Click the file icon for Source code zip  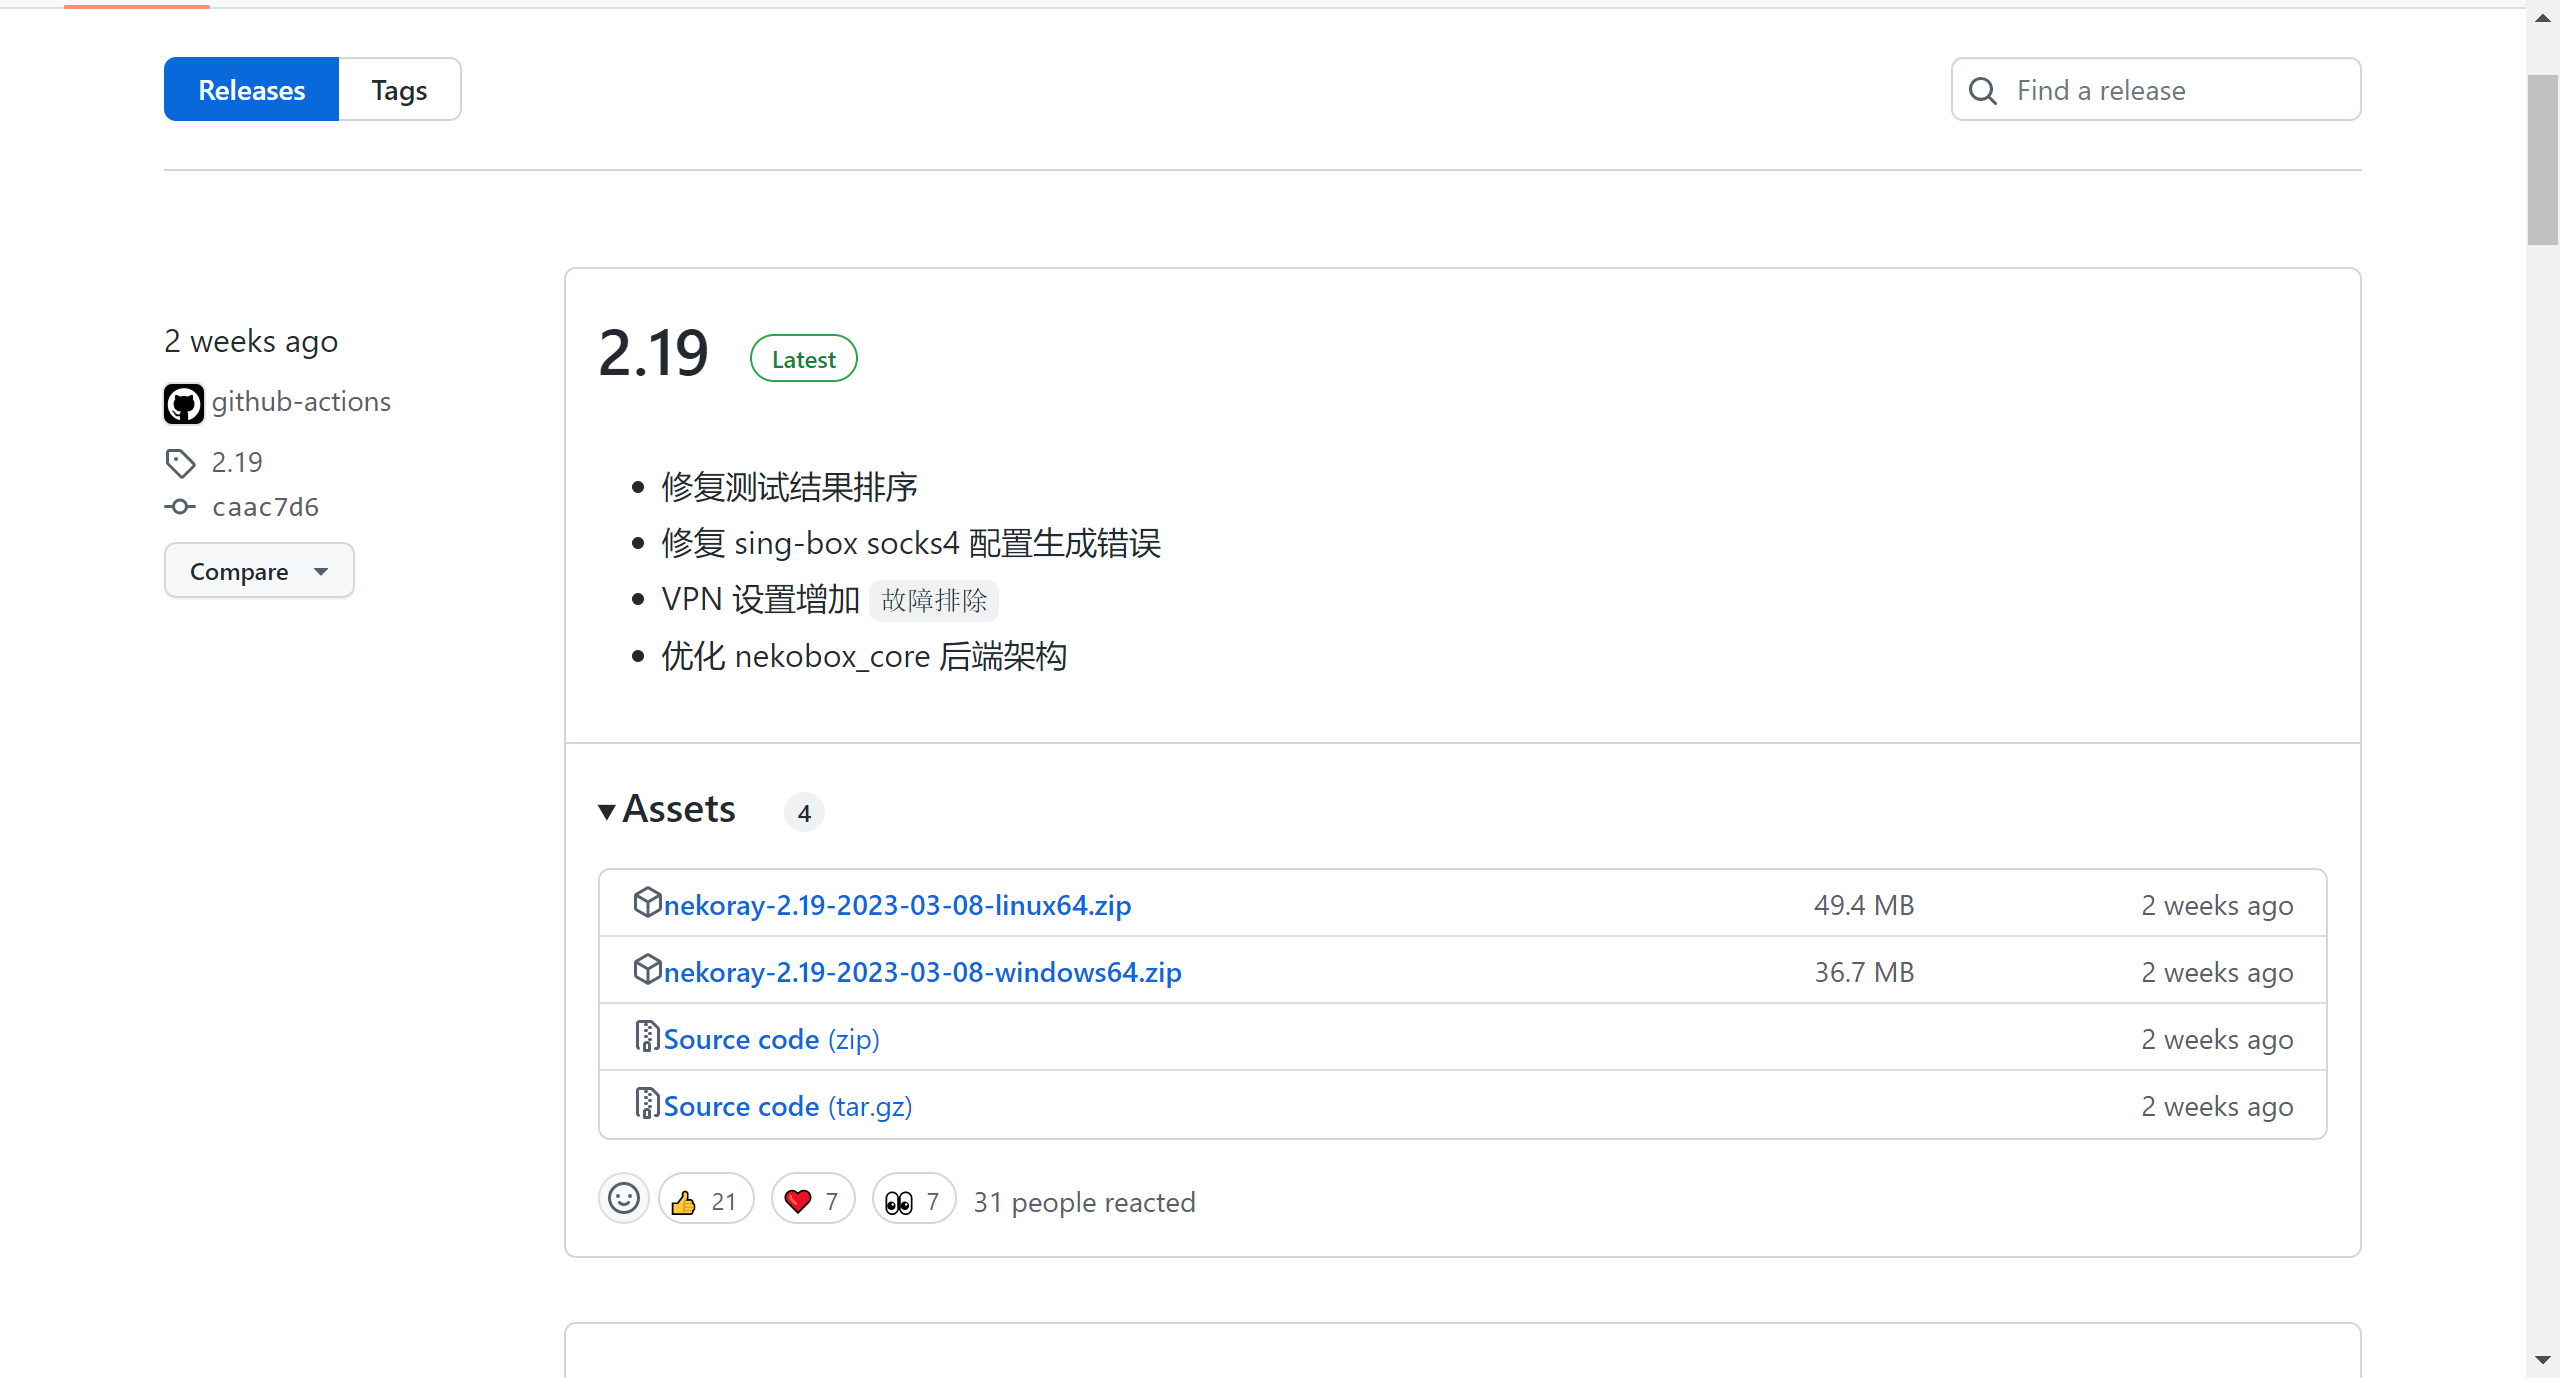point(647,1036)
